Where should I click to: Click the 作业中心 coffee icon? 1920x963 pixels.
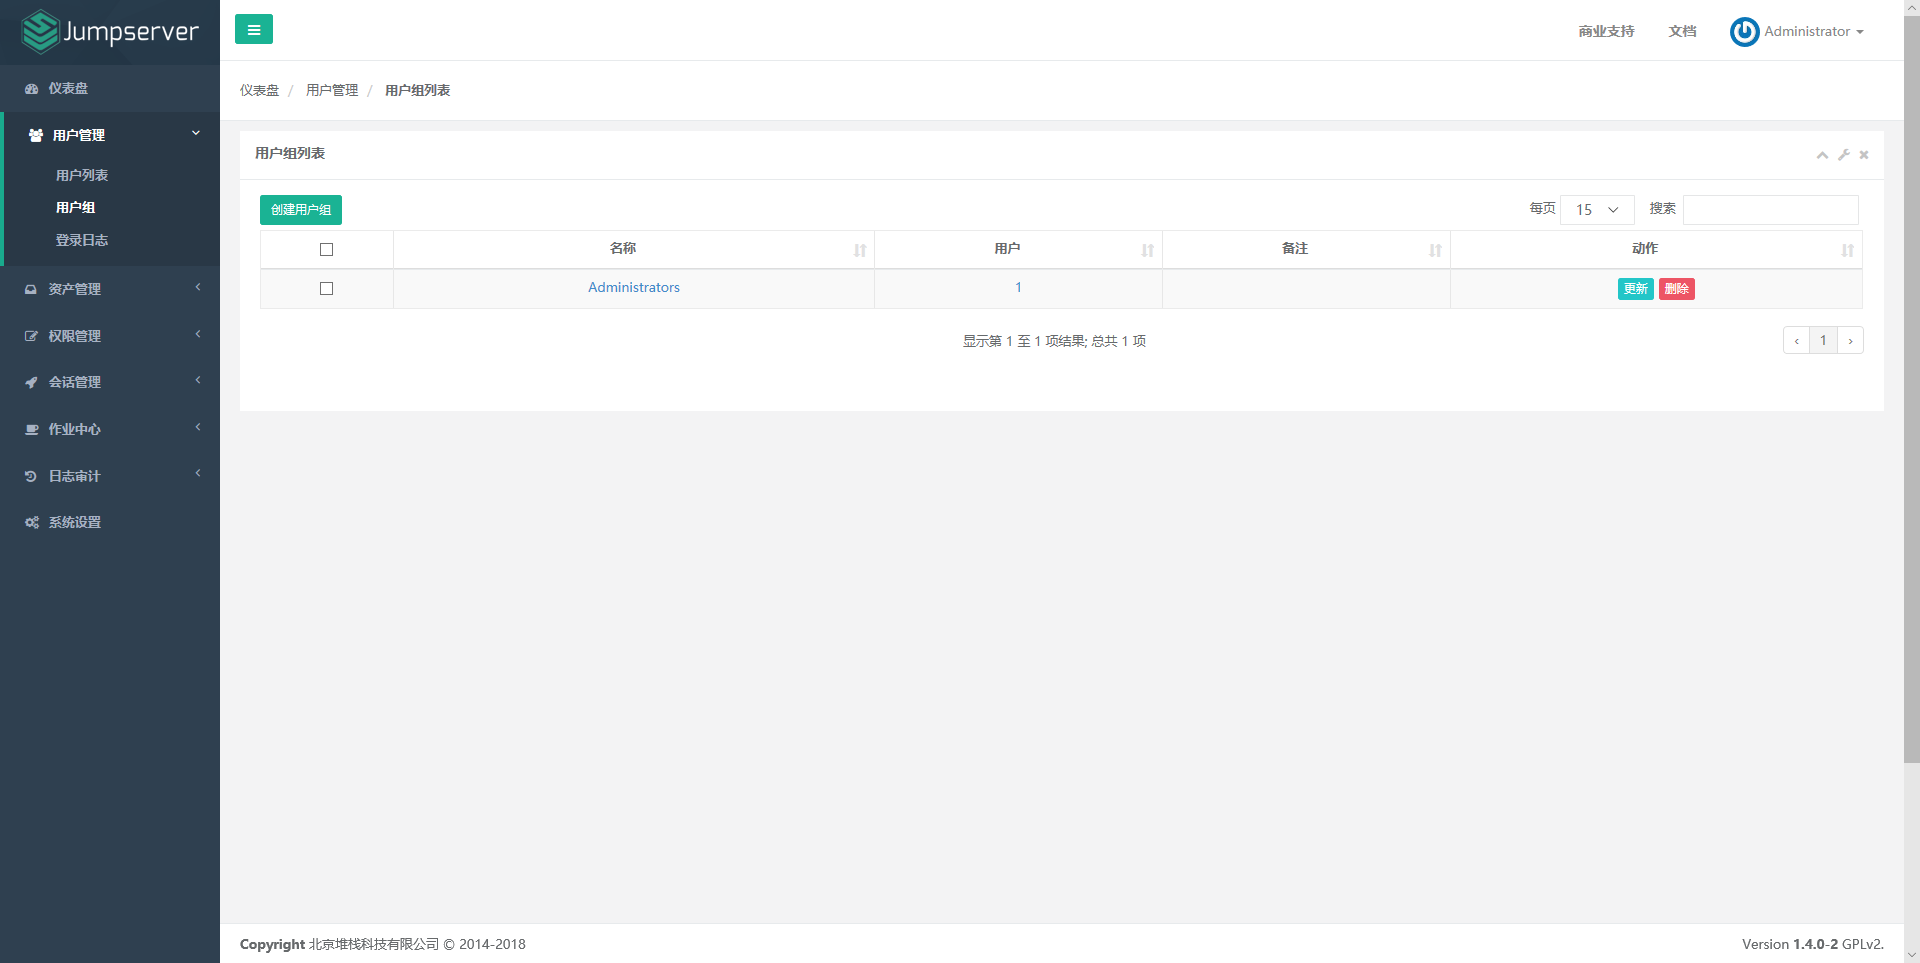point(31,430)
